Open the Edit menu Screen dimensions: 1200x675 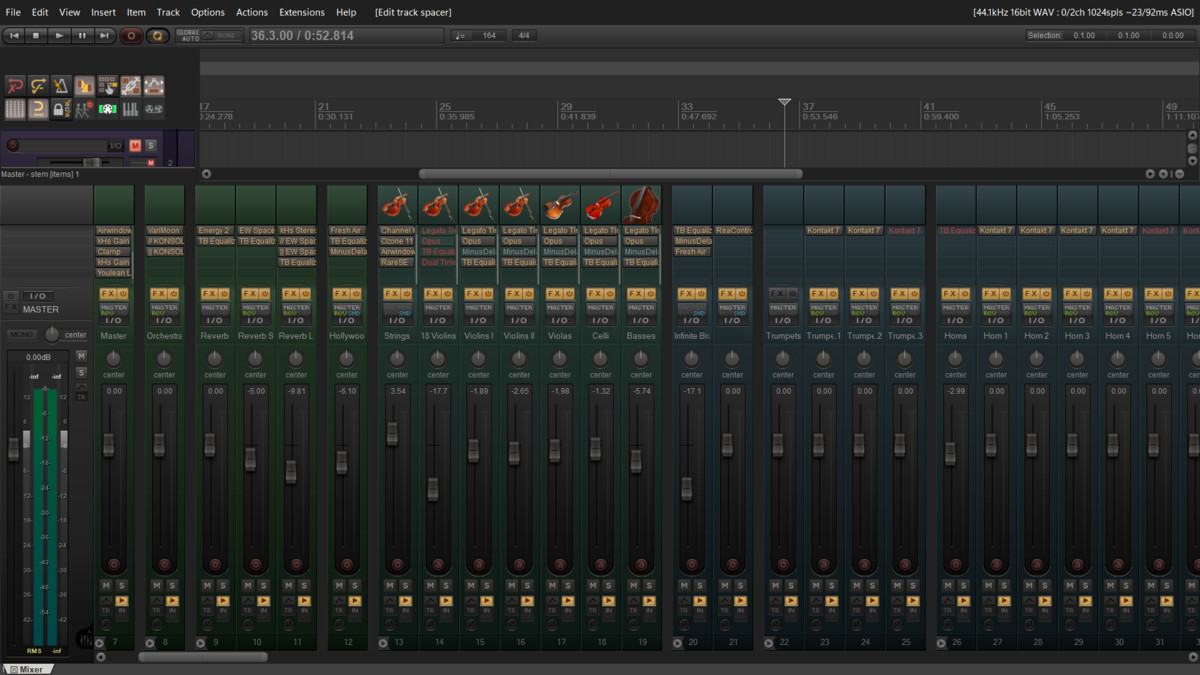click(x=40, y=12)
